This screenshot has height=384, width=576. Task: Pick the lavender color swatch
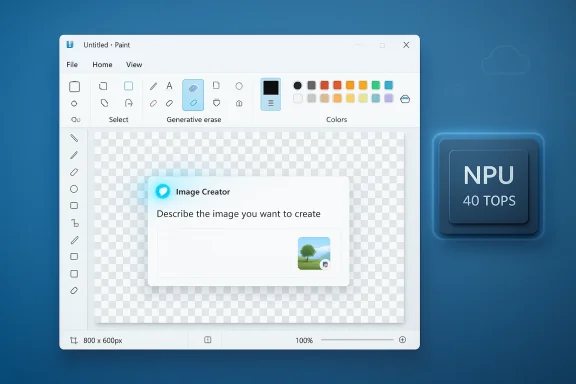(x=389, y=98)
